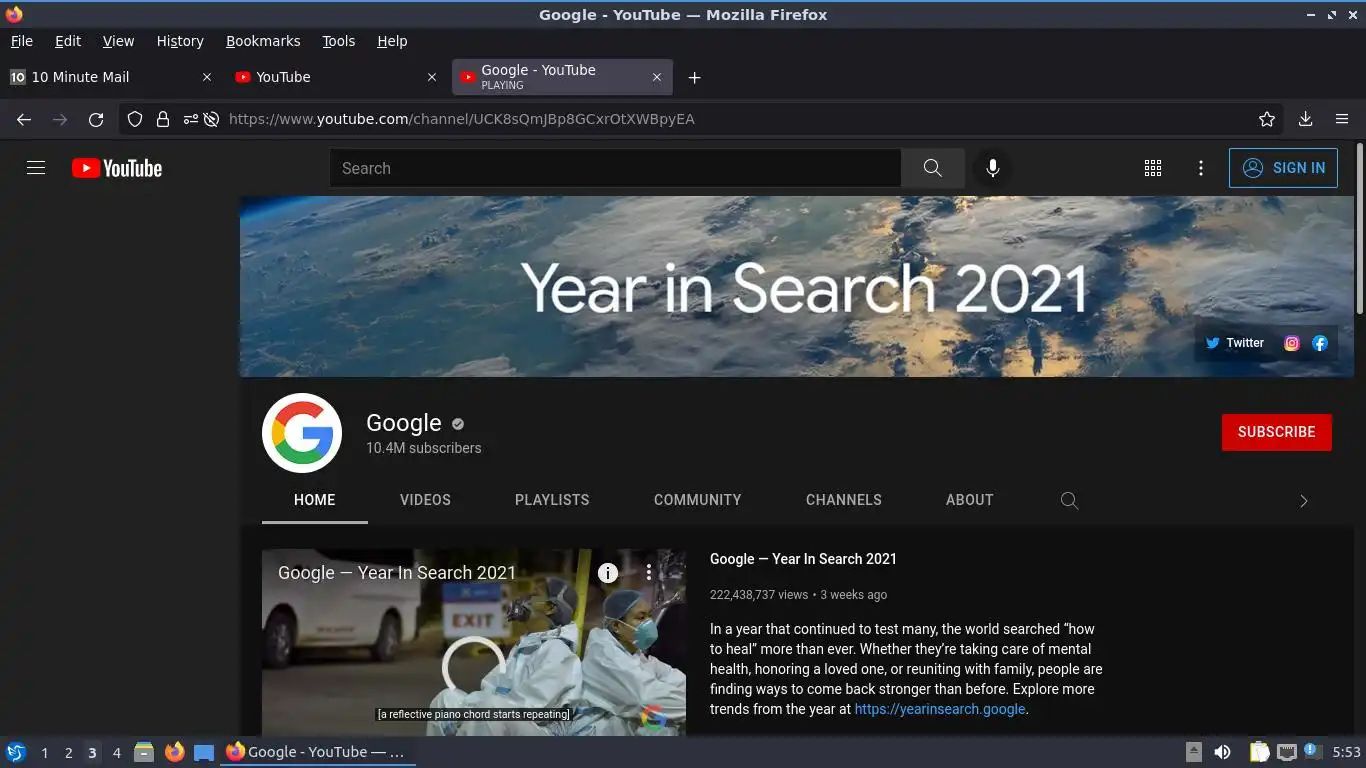Screen dimensions: 1366x768
Task: Switch to the YouTube tab
Action: point(337,77)
